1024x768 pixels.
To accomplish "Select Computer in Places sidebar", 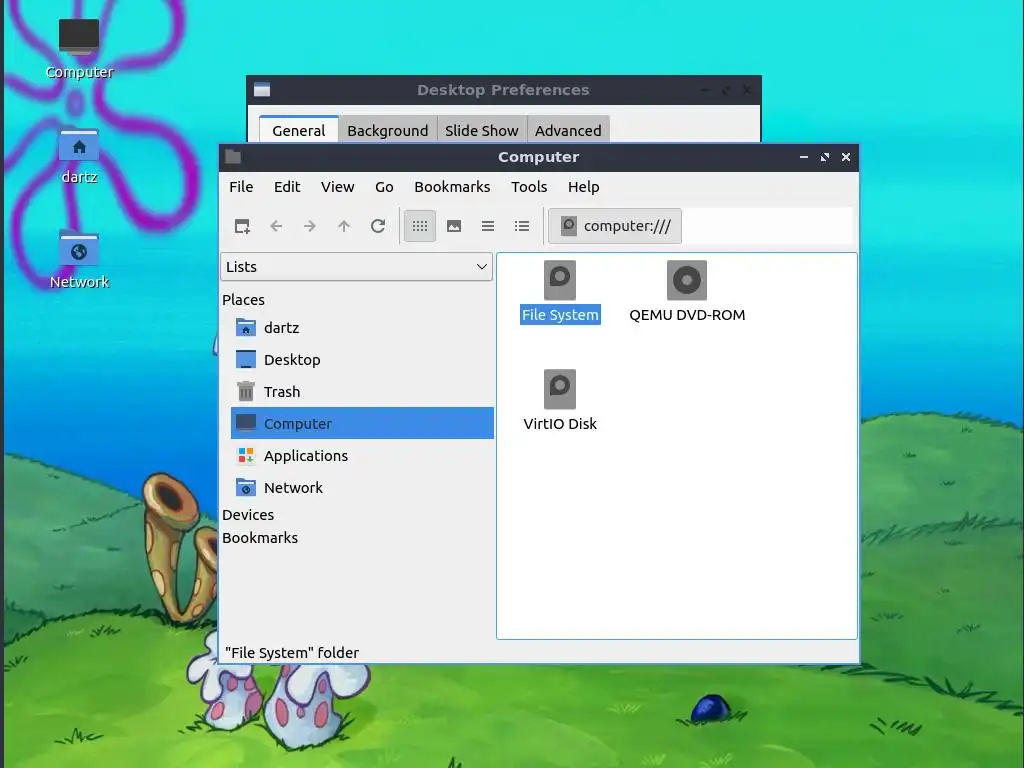I will point(362,423).
